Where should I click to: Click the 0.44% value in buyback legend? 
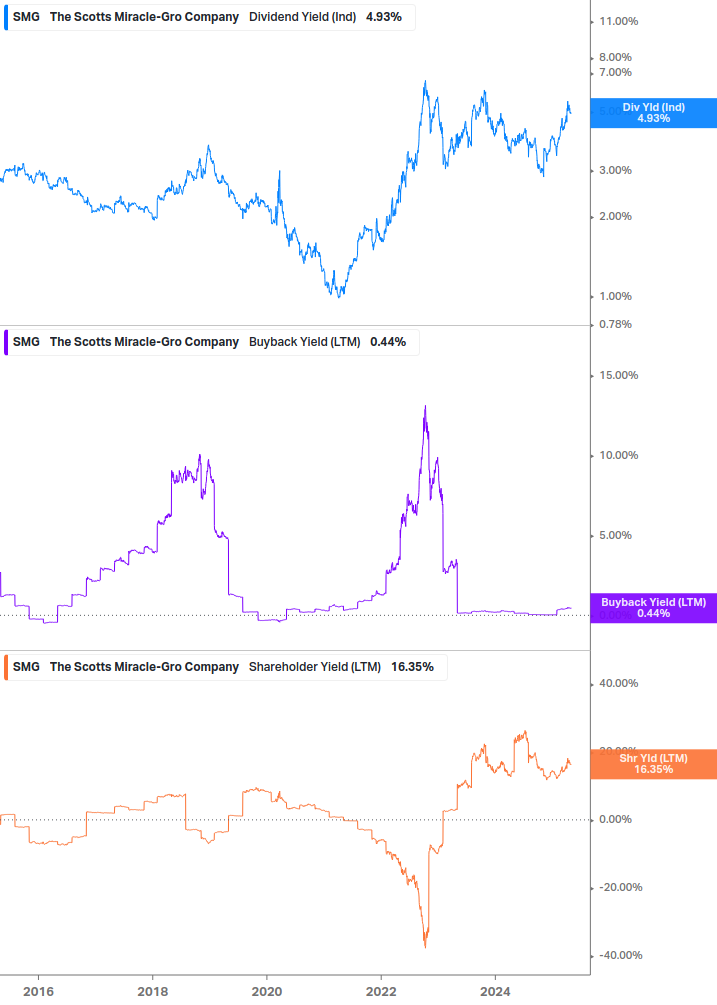(x=388, y=342)
